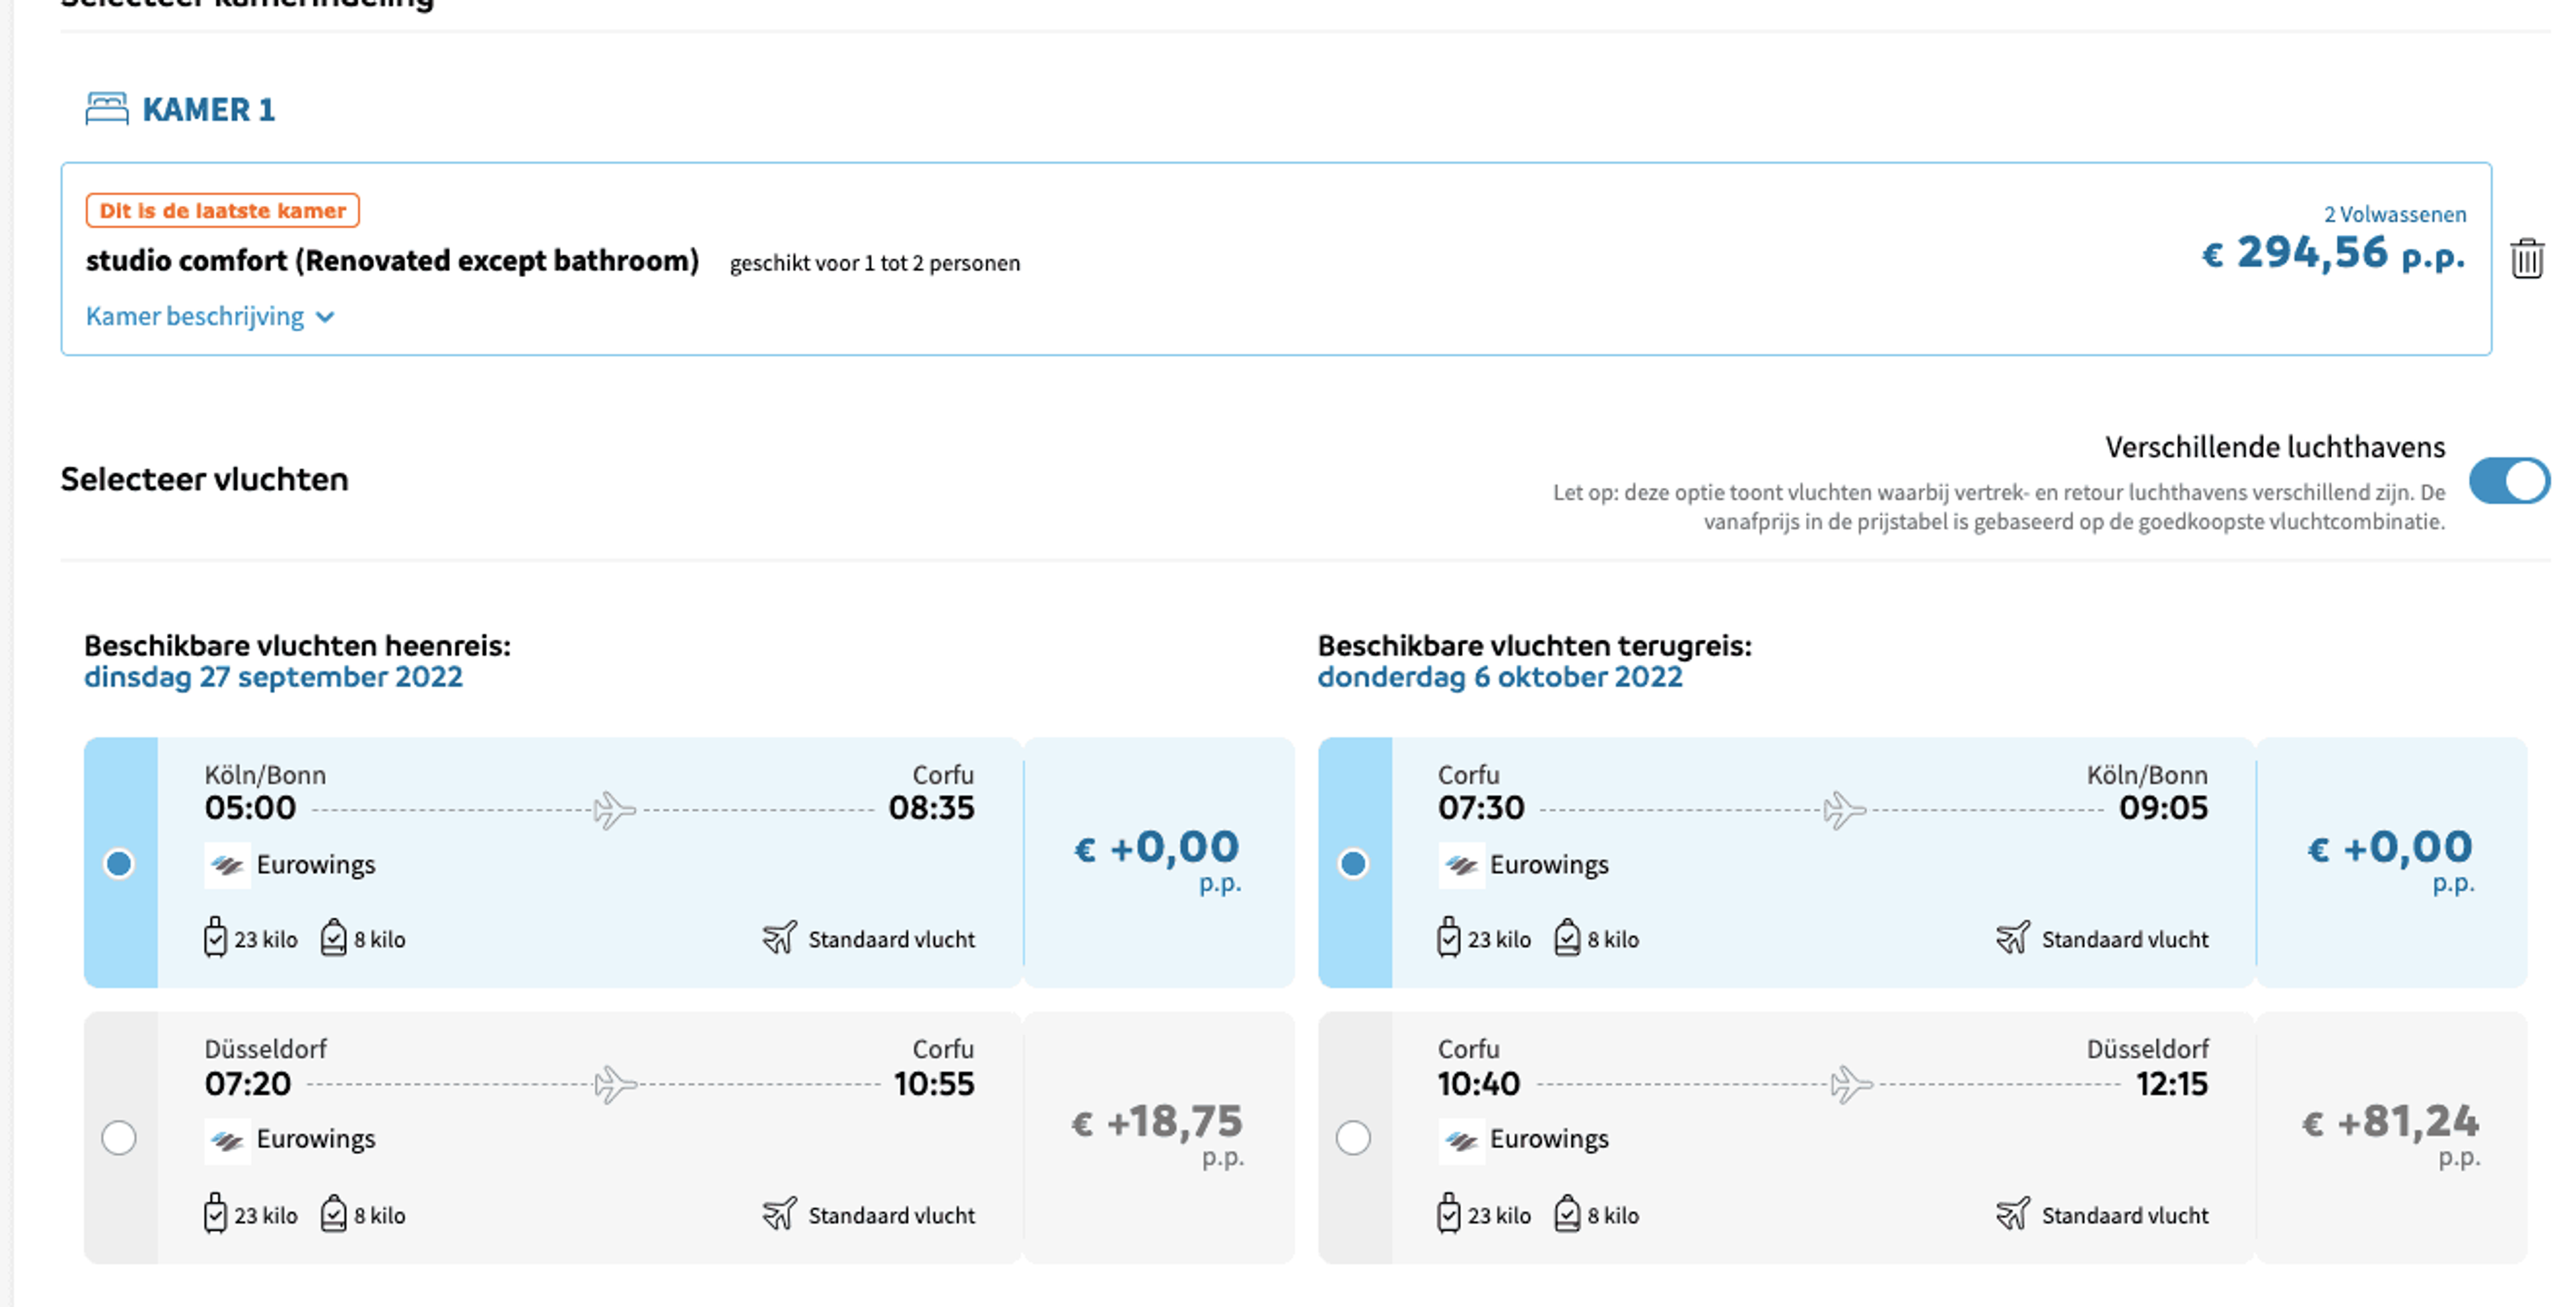Image resolution: width=2576 pixels, height=1307 pixels.
Task: Select Corfu 10:40 return flight radio button
Action: click(1353, 1138)
